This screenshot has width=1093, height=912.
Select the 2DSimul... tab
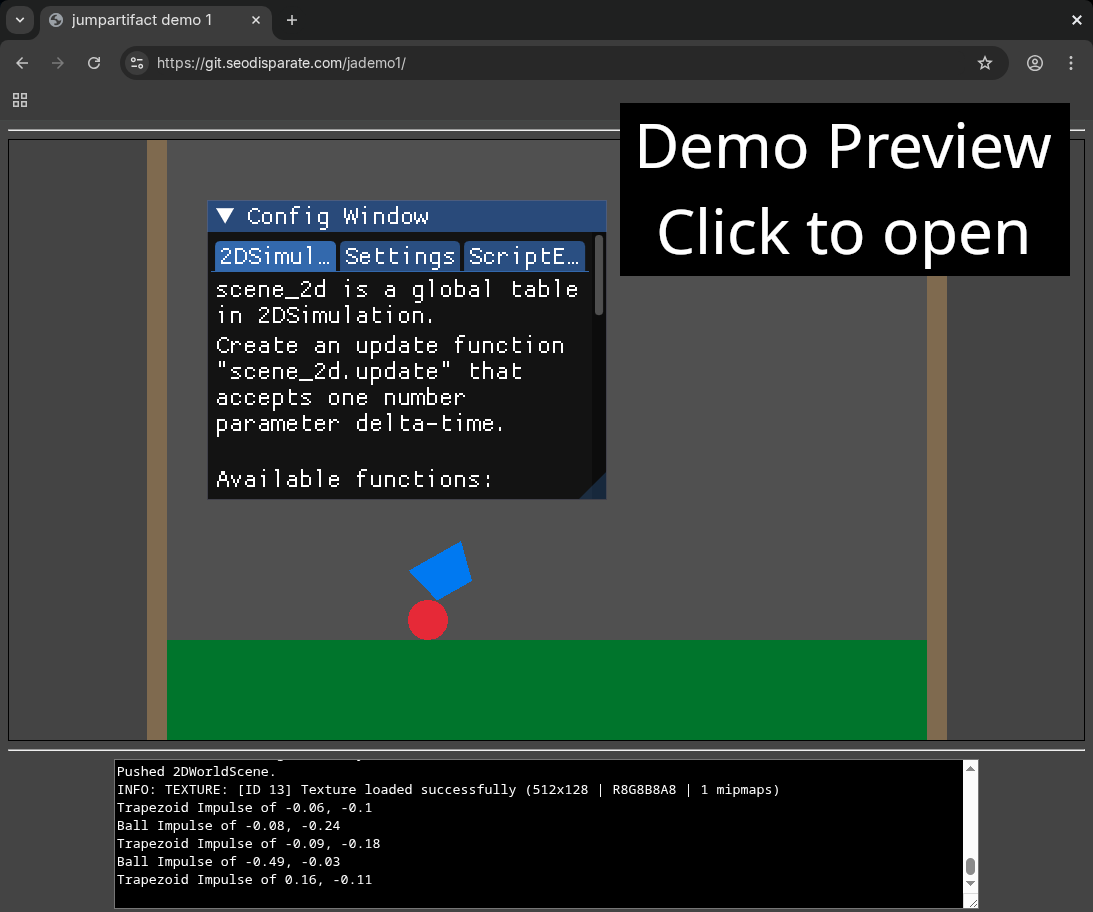275,256
